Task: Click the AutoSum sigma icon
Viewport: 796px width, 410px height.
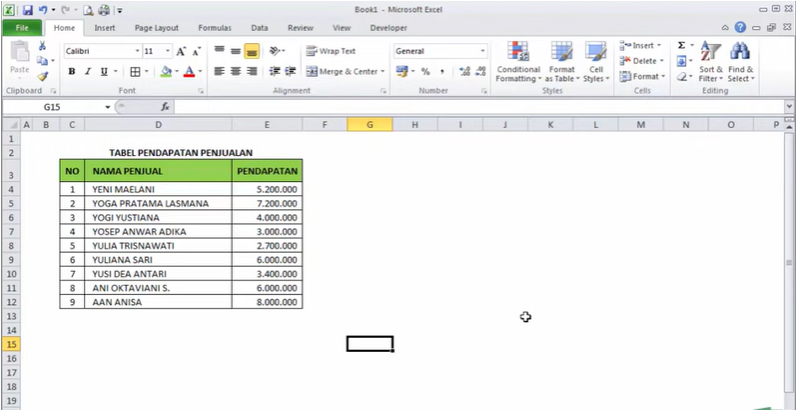Action: (x=681, y=46)
